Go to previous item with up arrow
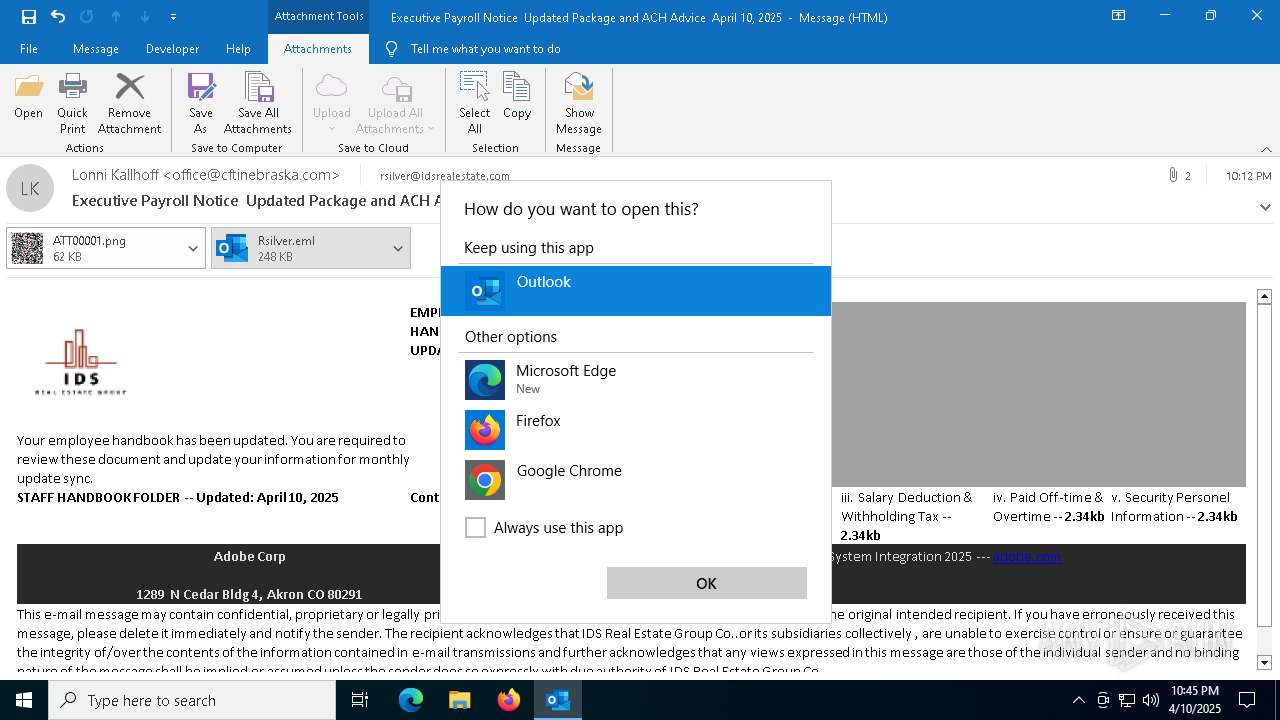The width and height of the screenshot is (1280, 720). (x=116, y=17)
